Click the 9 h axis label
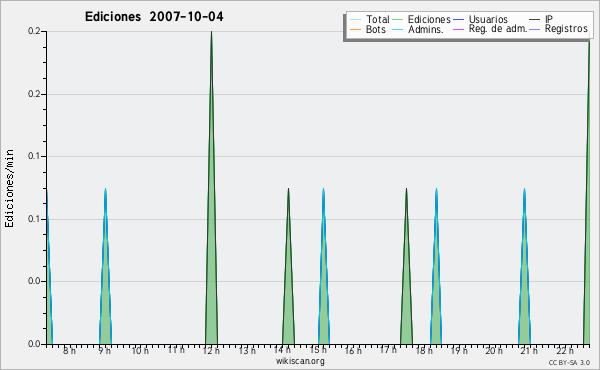This screenshot has height=370, width=600. [104, 350]
